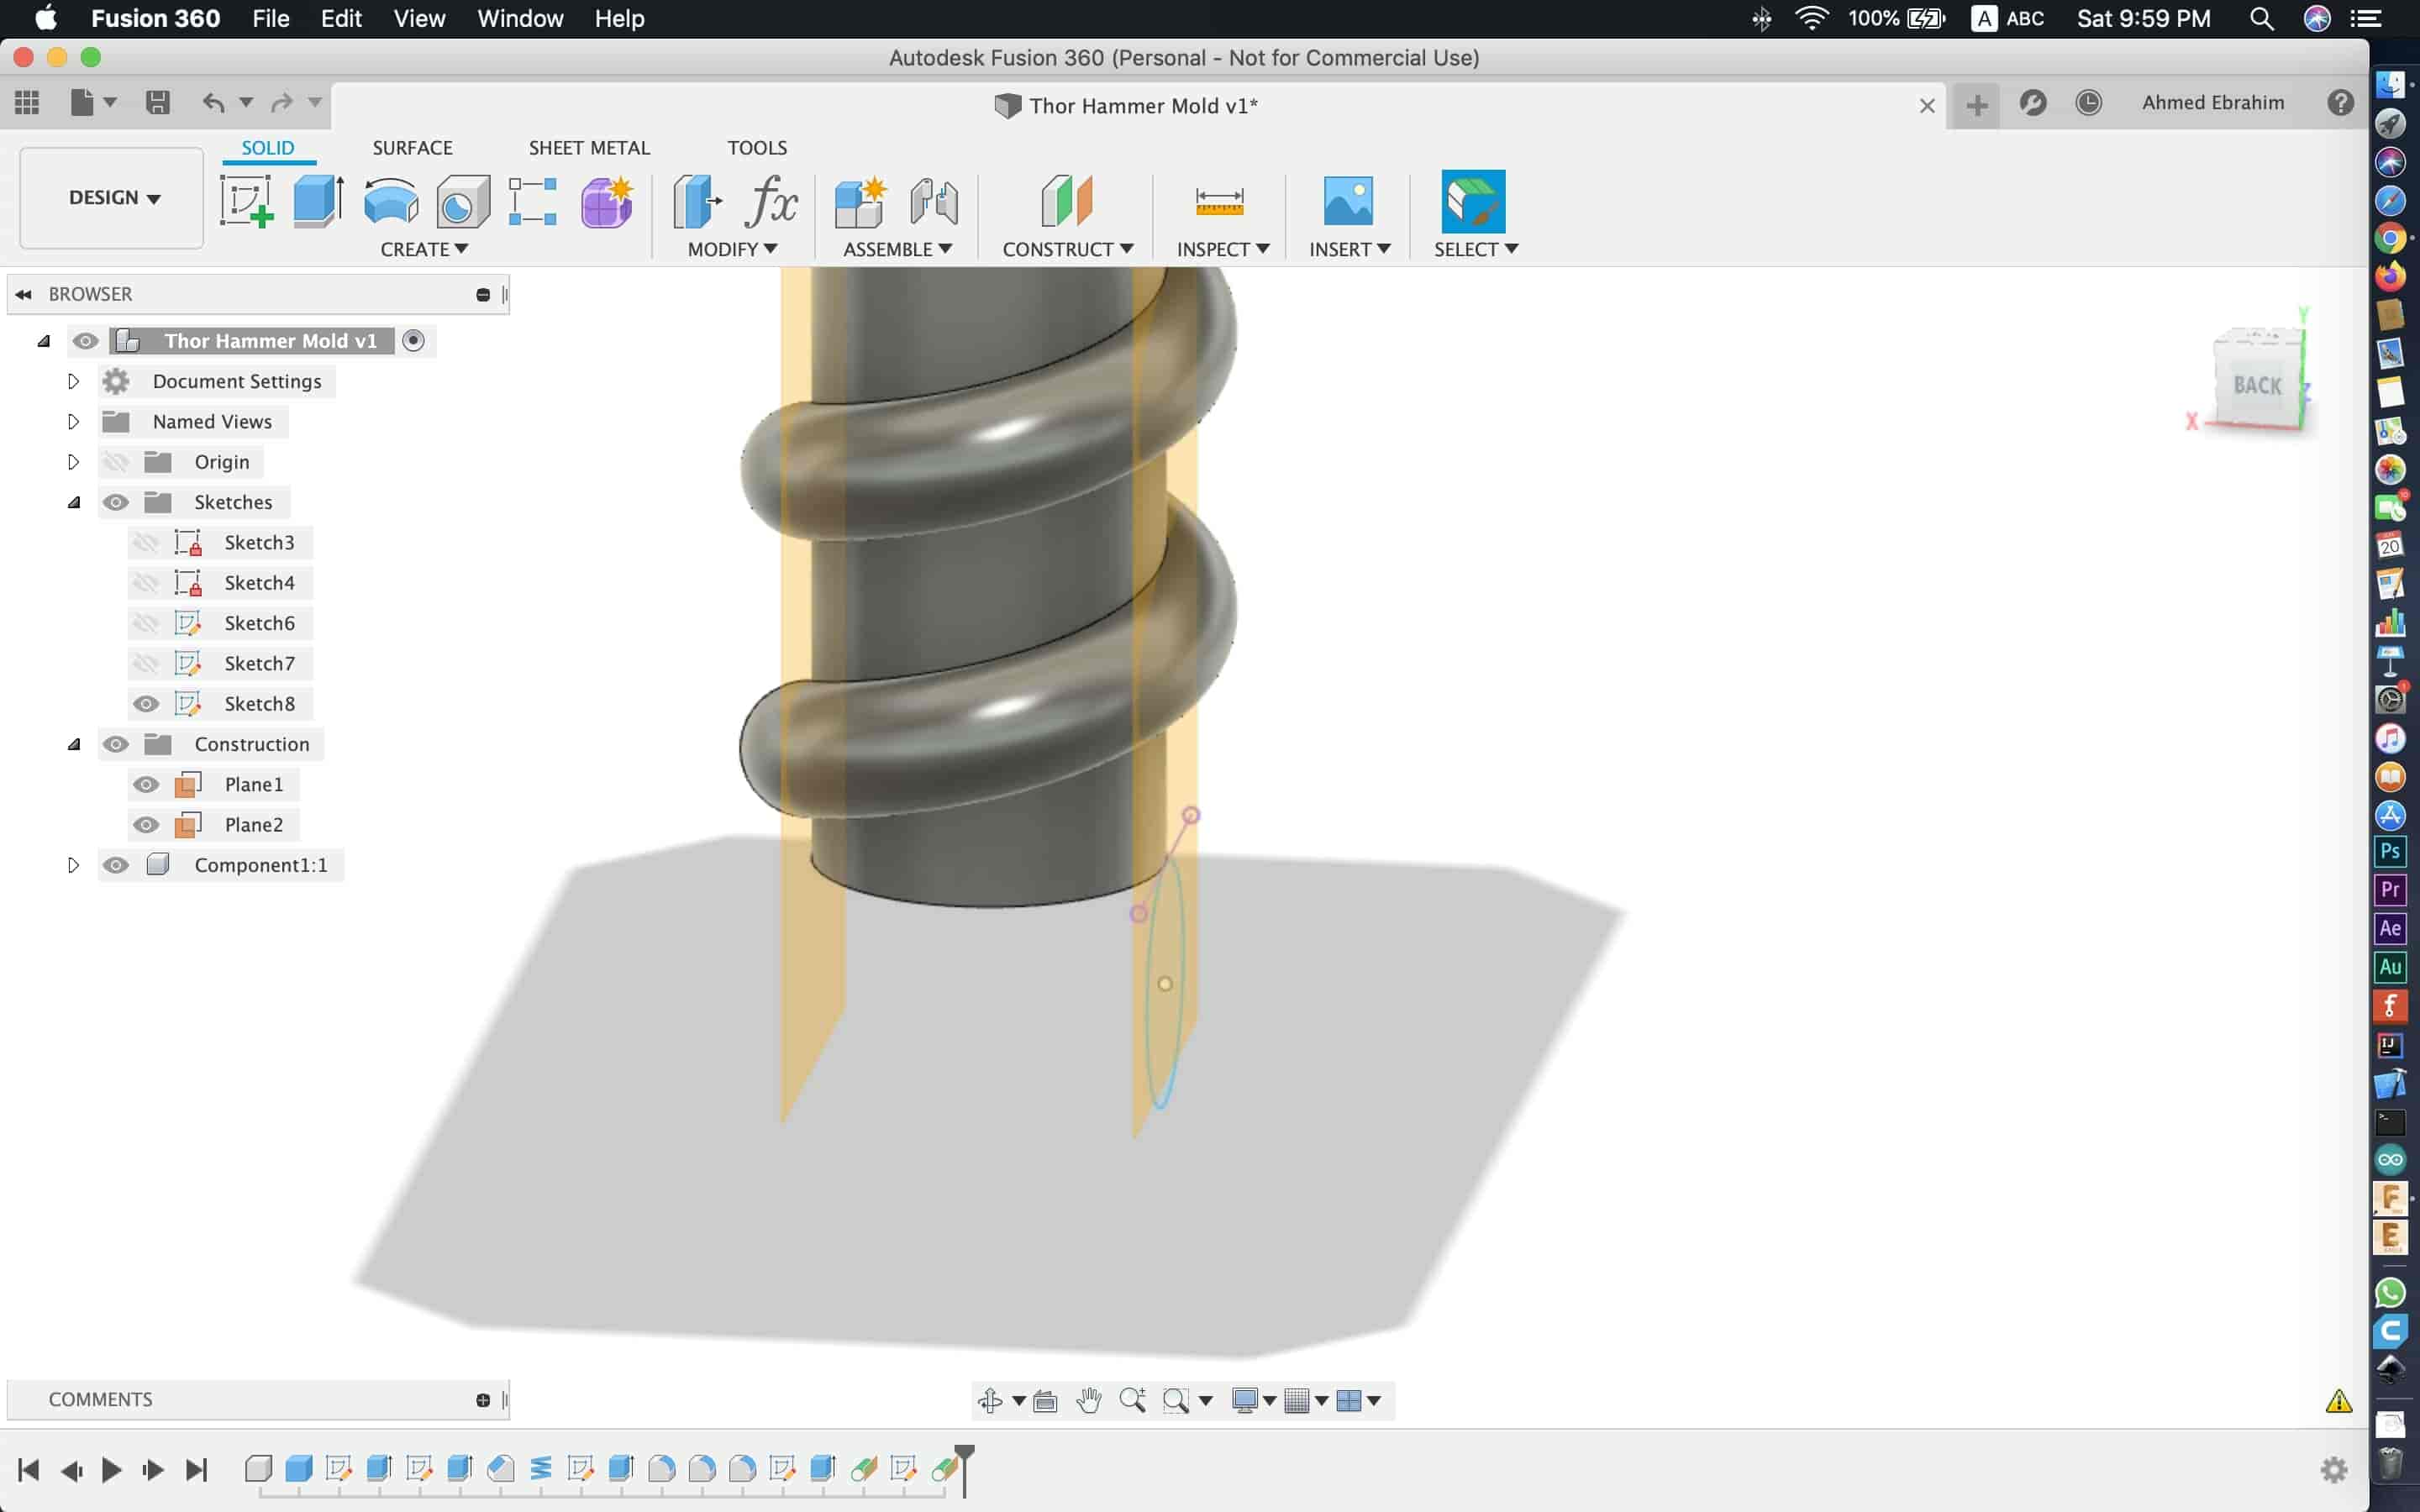Show Sketch6 visibility
This screenshot has width=2420, height=1512.
coord(146,623)
